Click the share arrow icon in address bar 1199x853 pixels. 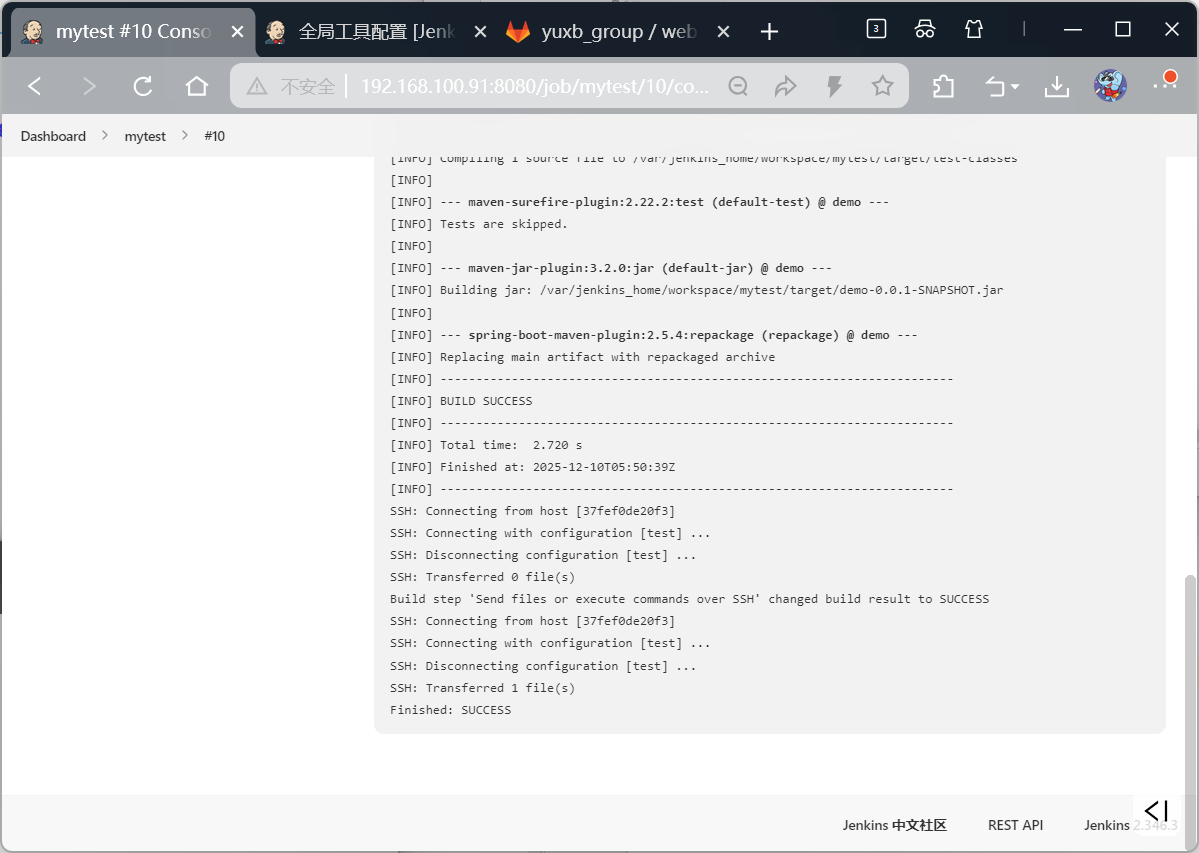tap(785, 86)
